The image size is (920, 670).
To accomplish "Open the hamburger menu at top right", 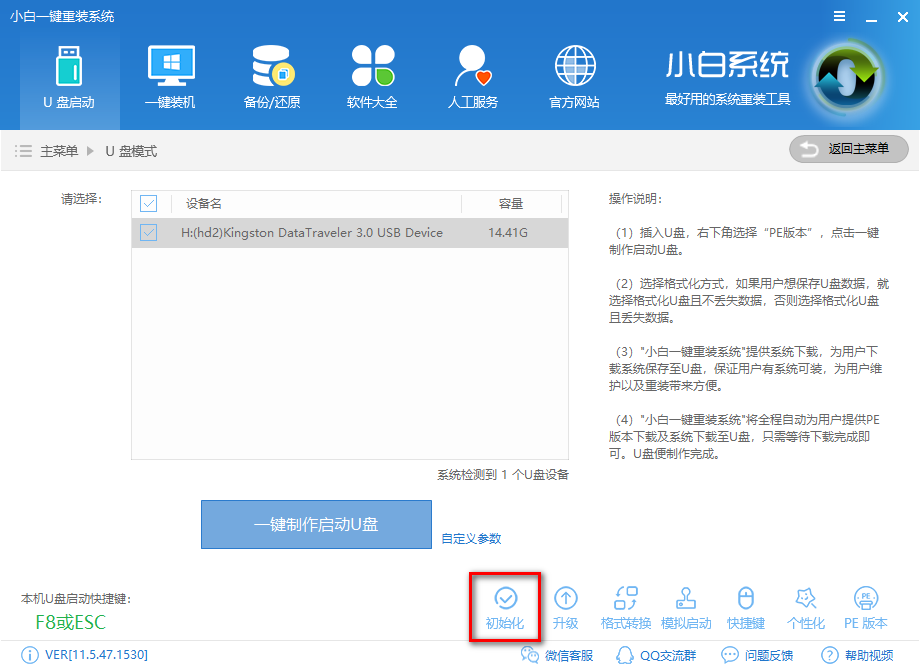I will coord(838,16).
